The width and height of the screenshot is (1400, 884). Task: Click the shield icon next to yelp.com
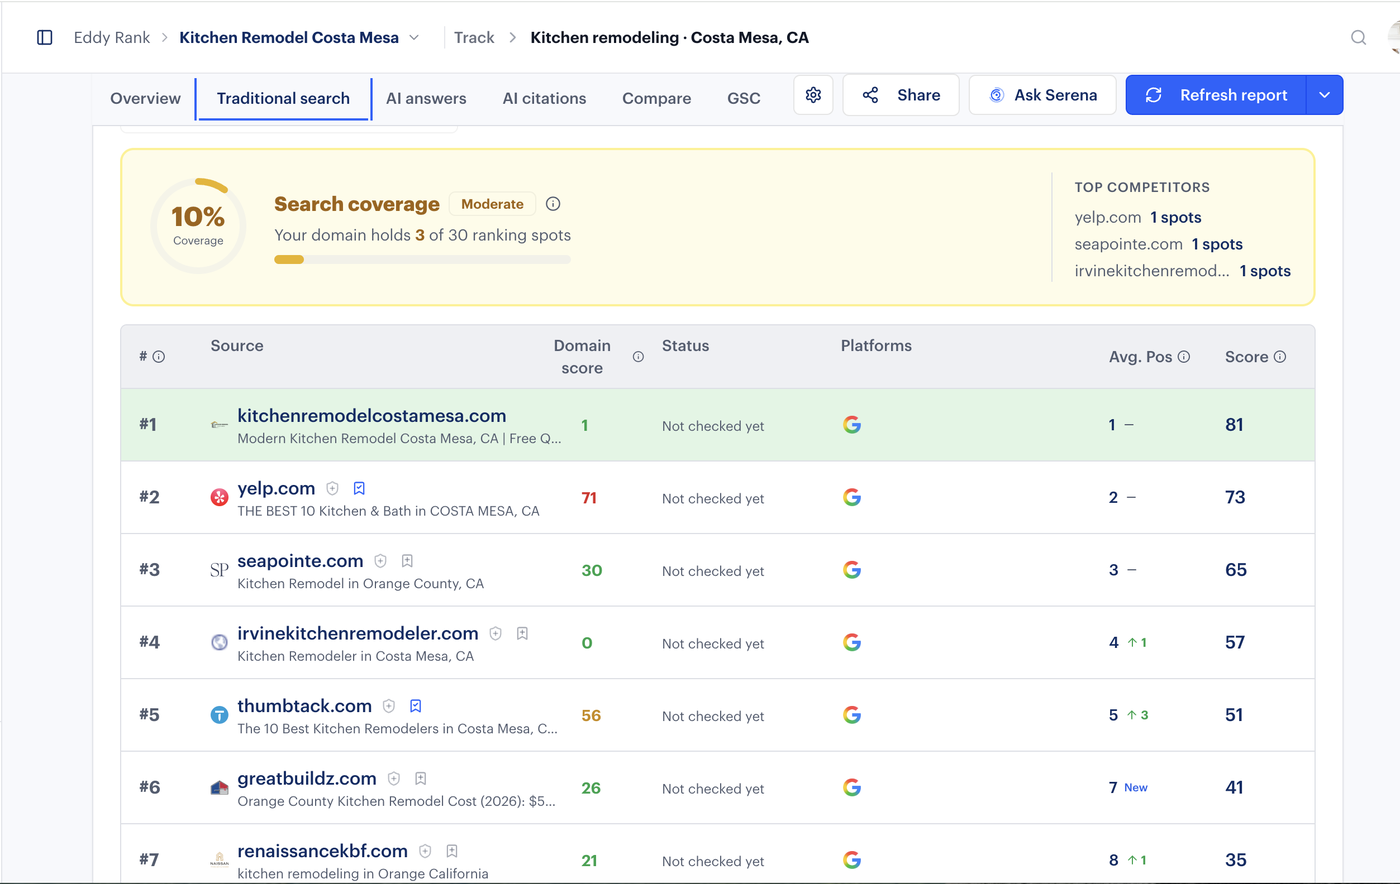tap(333, 489)
